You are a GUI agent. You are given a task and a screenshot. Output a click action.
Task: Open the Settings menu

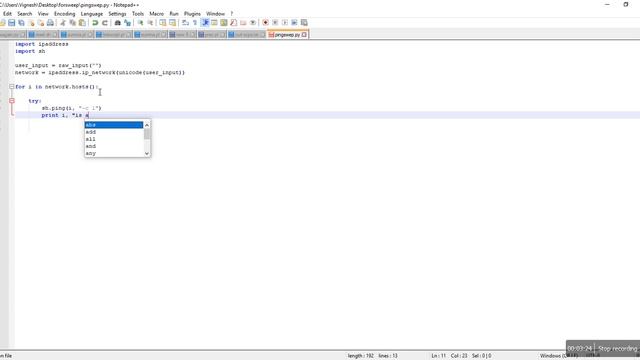pos(117,14)
